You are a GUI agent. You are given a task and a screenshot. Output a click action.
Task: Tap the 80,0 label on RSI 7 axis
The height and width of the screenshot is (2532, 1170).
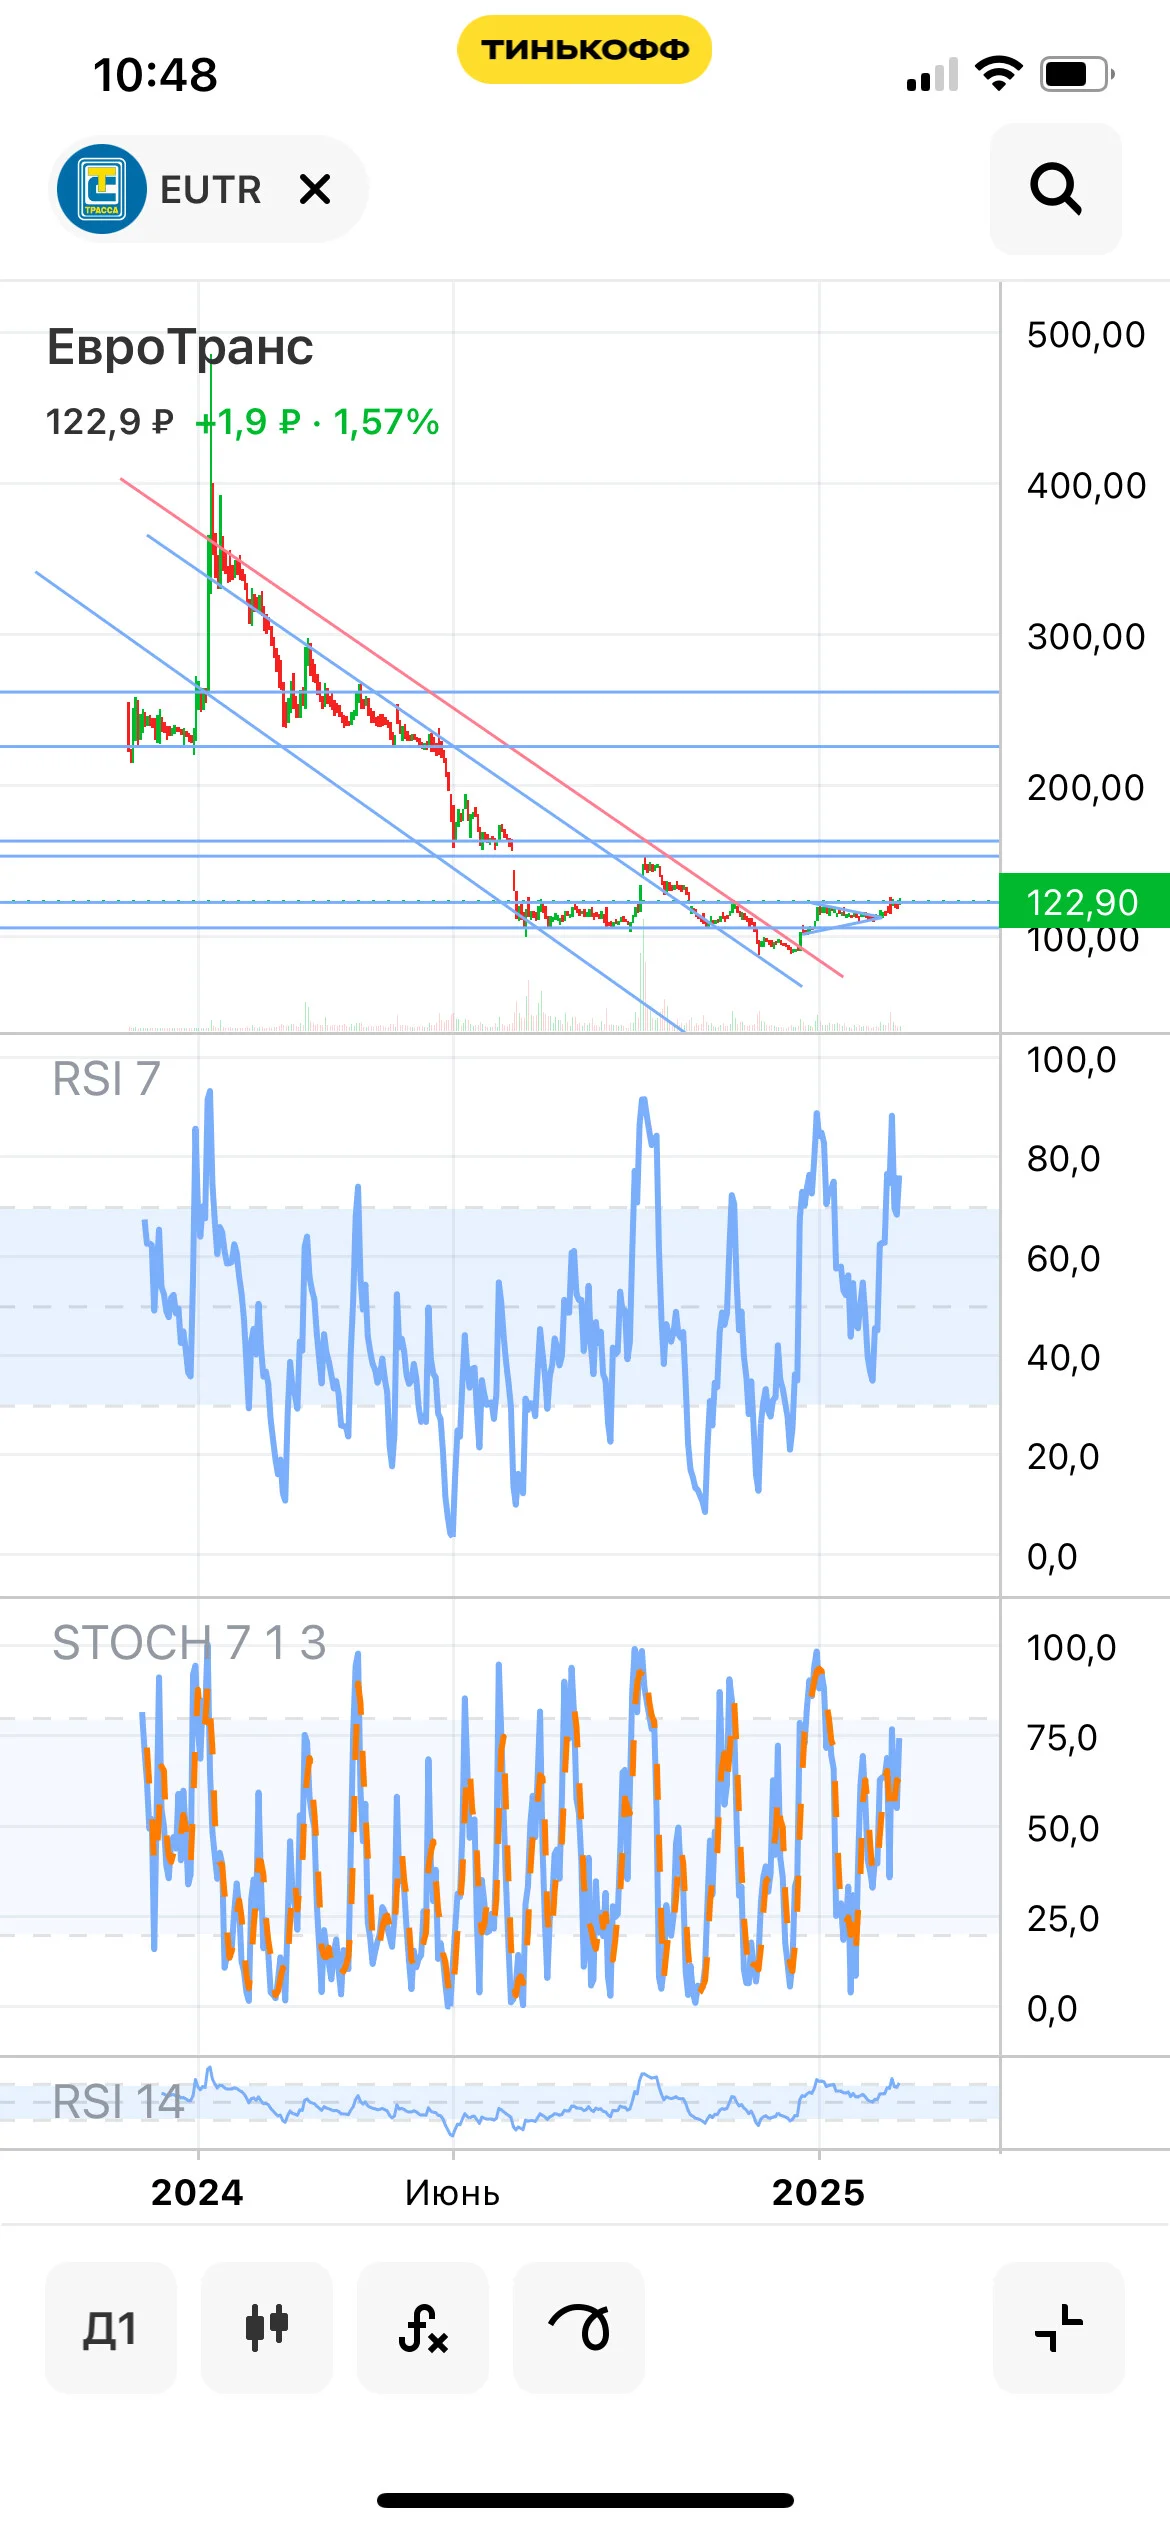pos(1063,1159)
